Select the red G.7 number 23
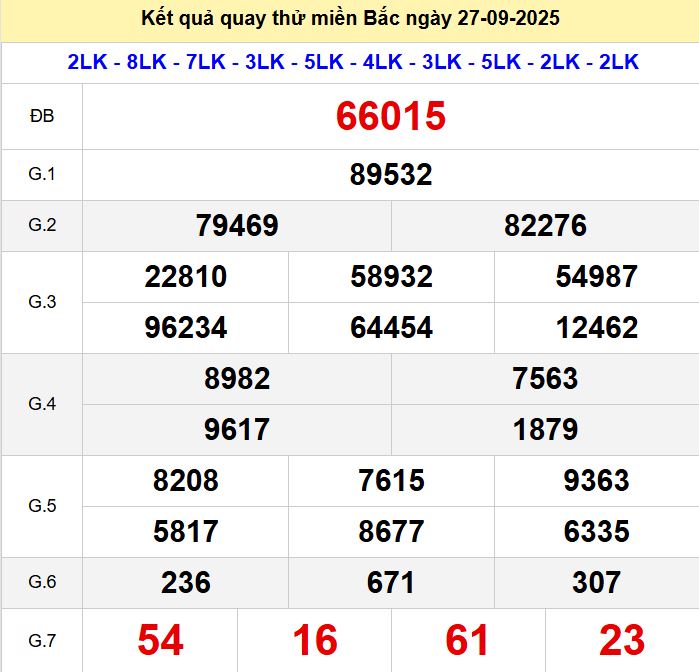The width and height of the screenshot is (699, 672). [621, 640]
